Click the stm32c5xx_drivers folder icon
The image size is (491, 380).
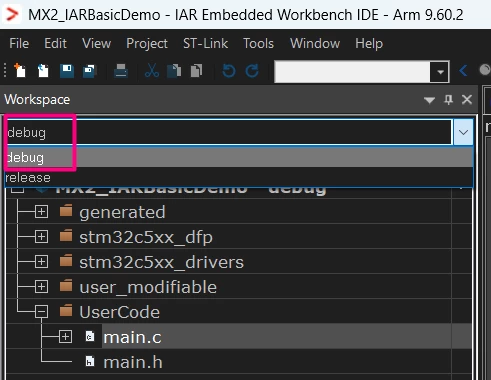point(66,261)
